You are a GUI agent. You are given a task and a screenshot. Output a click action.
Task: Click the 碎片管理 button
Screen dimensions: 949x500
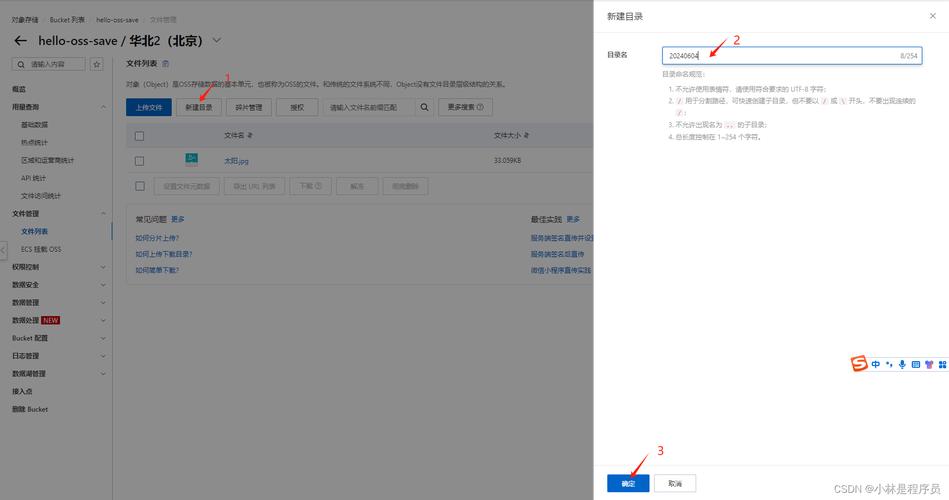pyautogui.click(x=249, y=107)
